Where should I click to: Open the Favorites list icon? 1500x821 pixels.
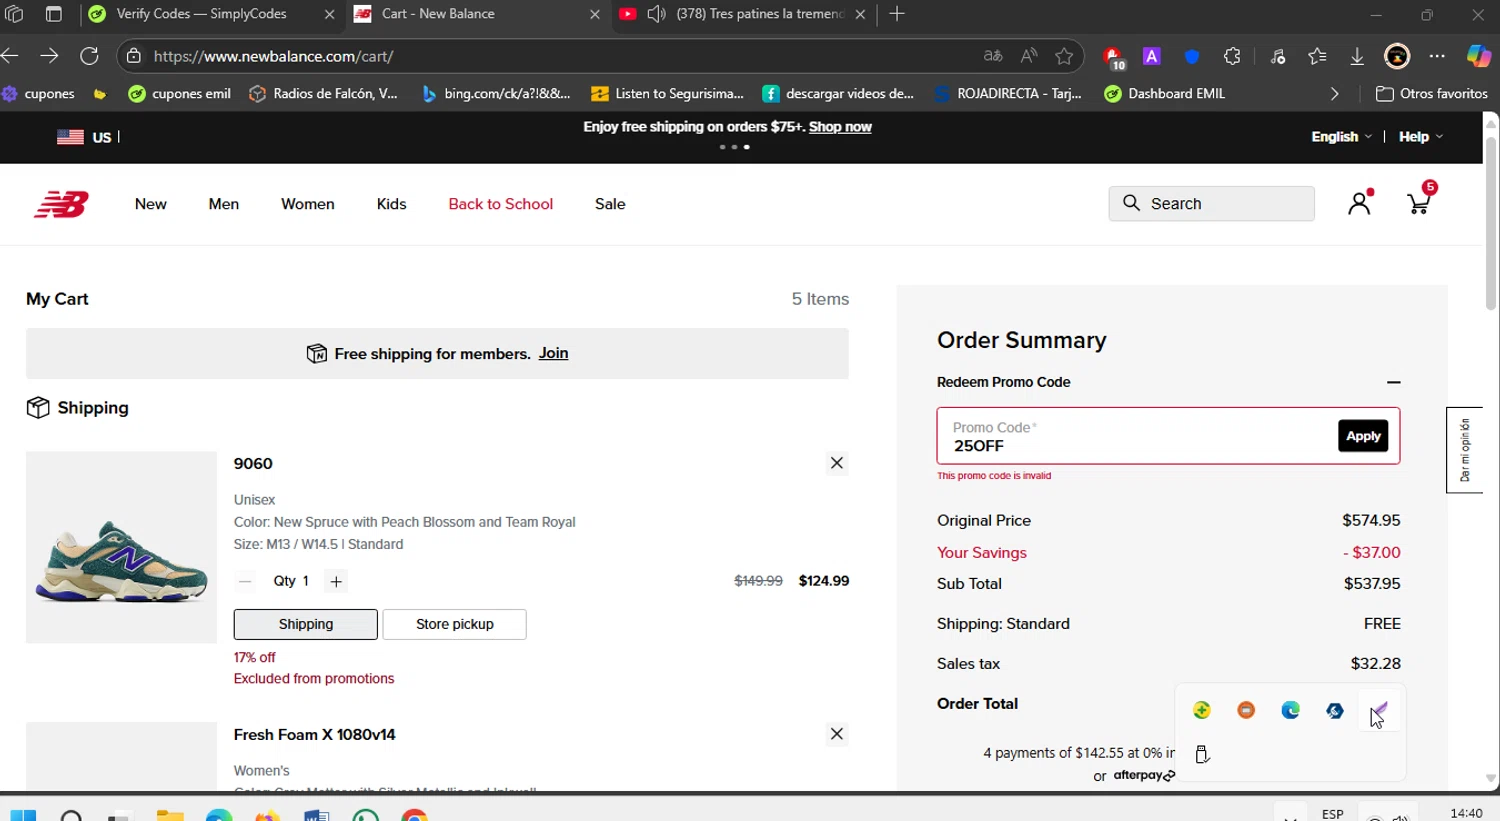(x=1317, y=56)
